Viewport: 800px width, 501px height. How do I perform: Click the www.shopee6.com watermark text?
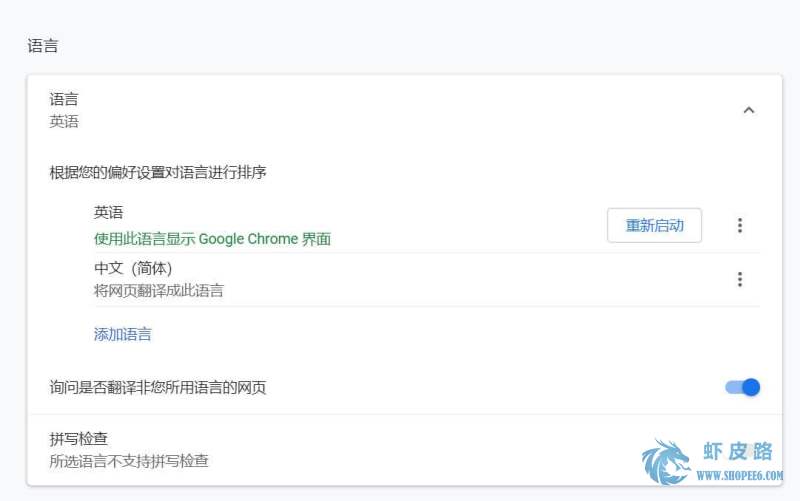click(x=740, y=475)
